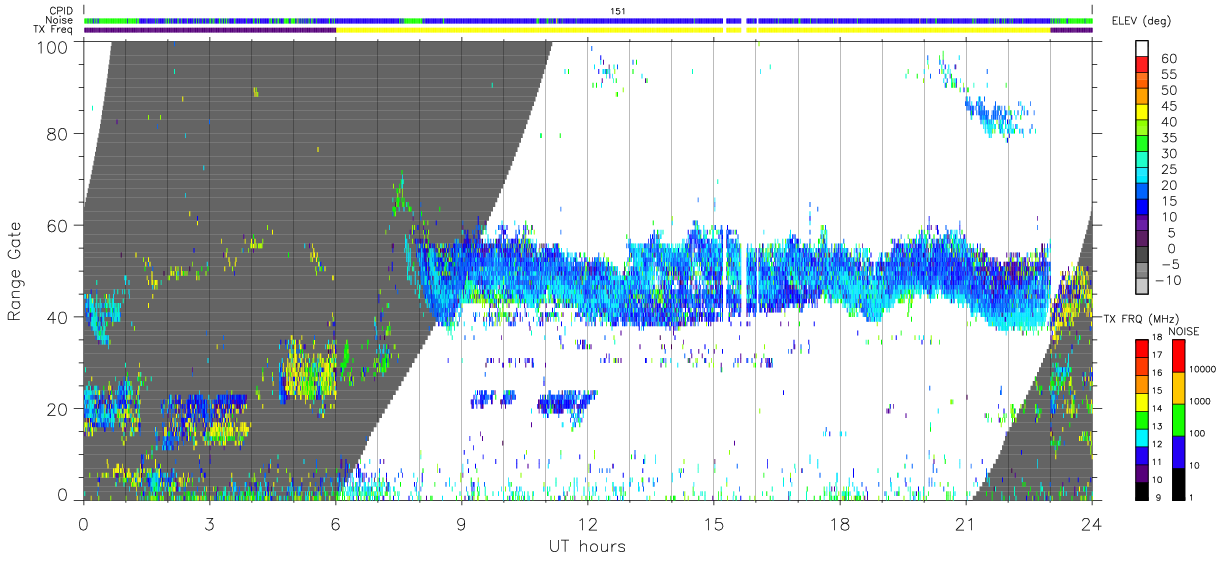Select the green segment of NOISE color bar
Screen dimensions: 1228x567
pos(1178,420)
